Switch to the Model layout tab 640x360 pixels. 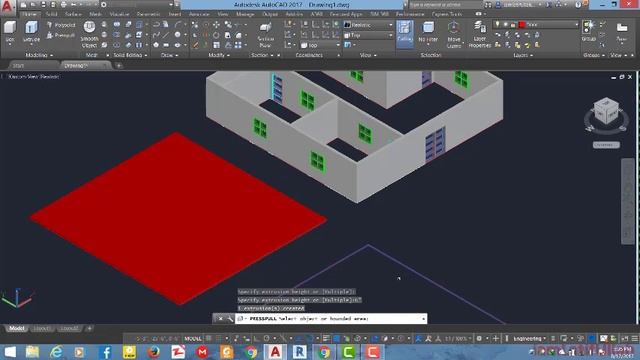pyautogui.click(x=16, y=328)
